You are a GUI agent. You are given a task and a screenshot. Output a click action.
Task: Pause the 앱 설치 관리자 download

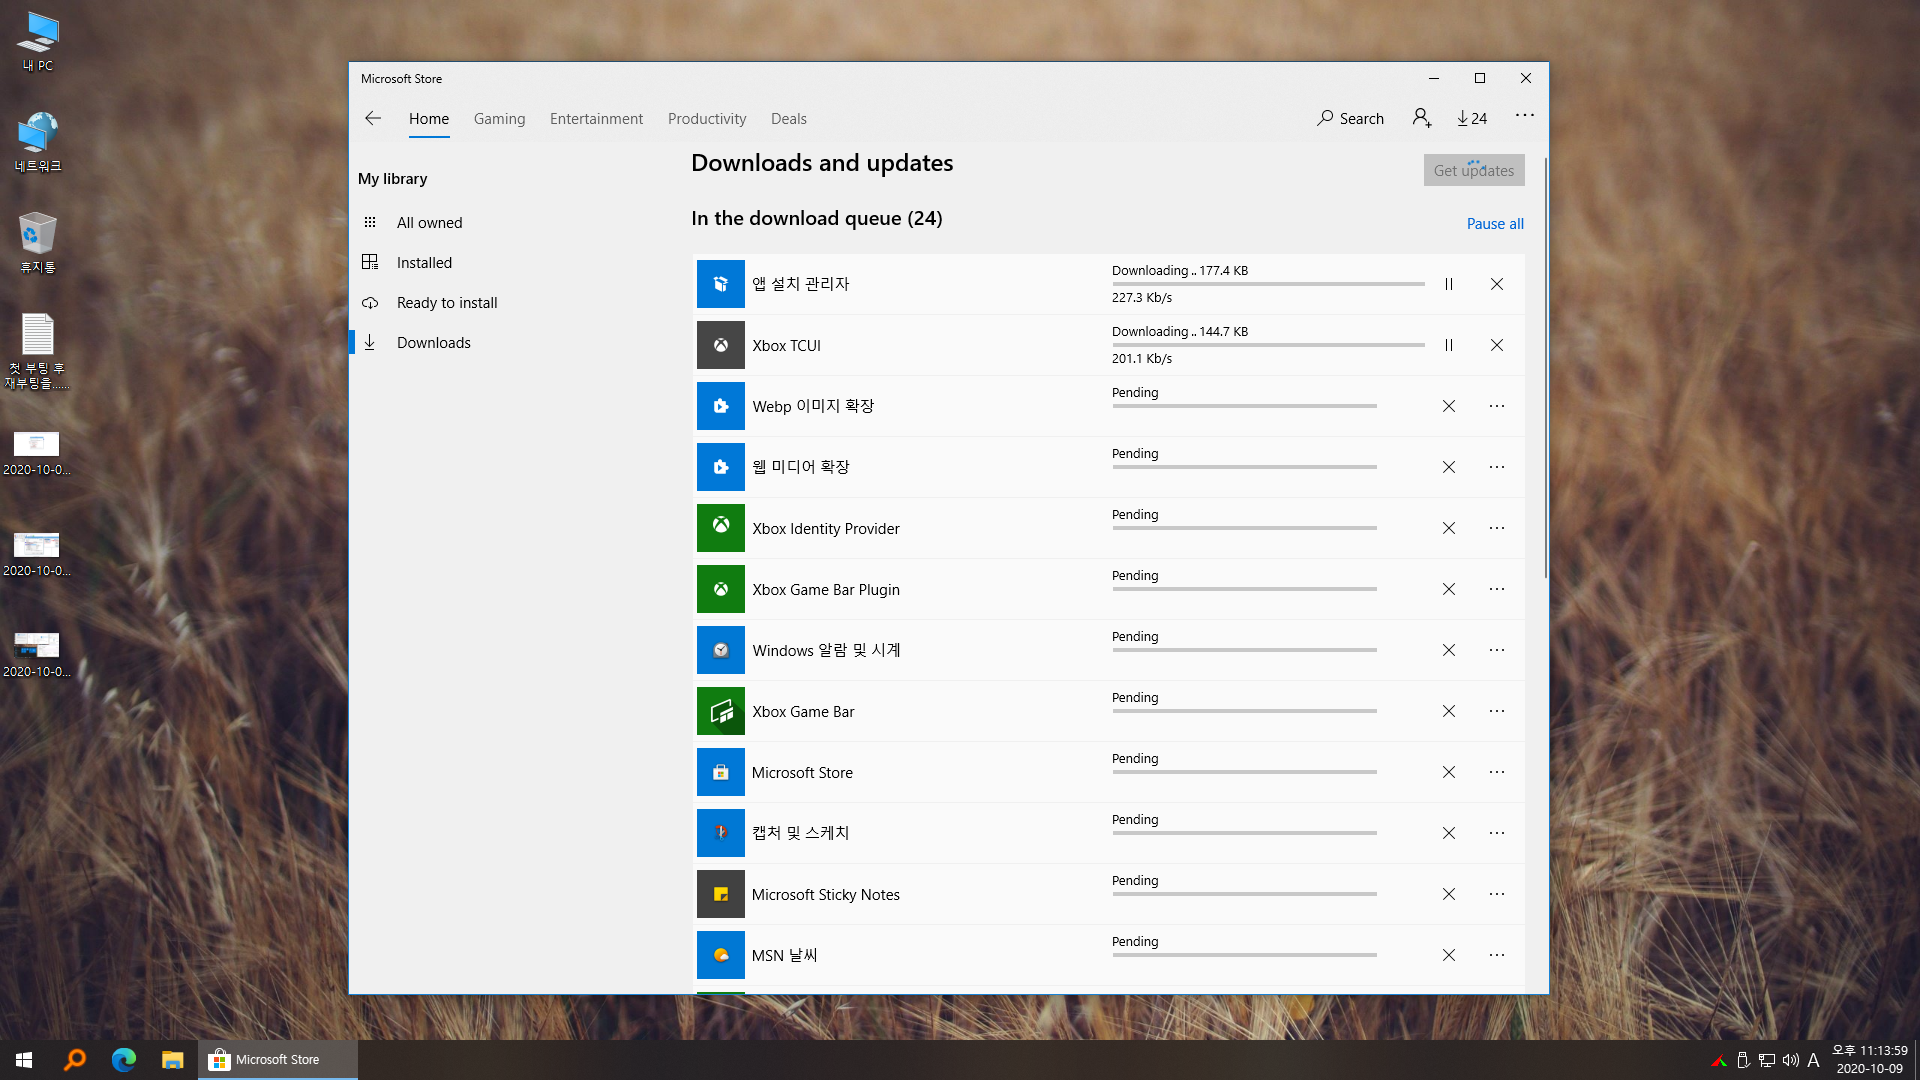(x=1448, y=284)
